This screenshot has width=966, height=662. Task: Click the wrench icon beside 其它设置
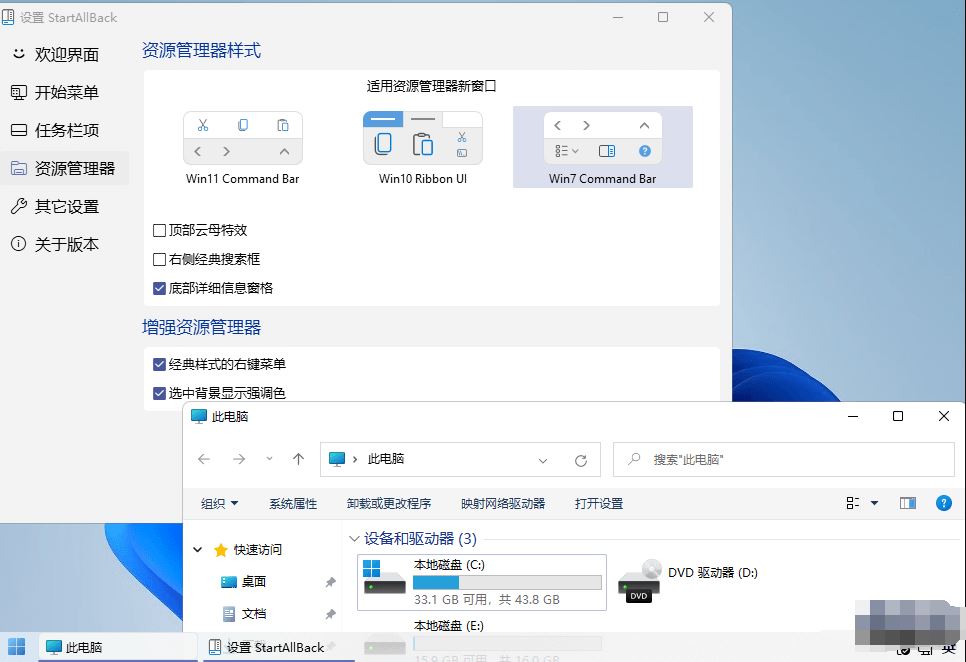coord(19,206)
